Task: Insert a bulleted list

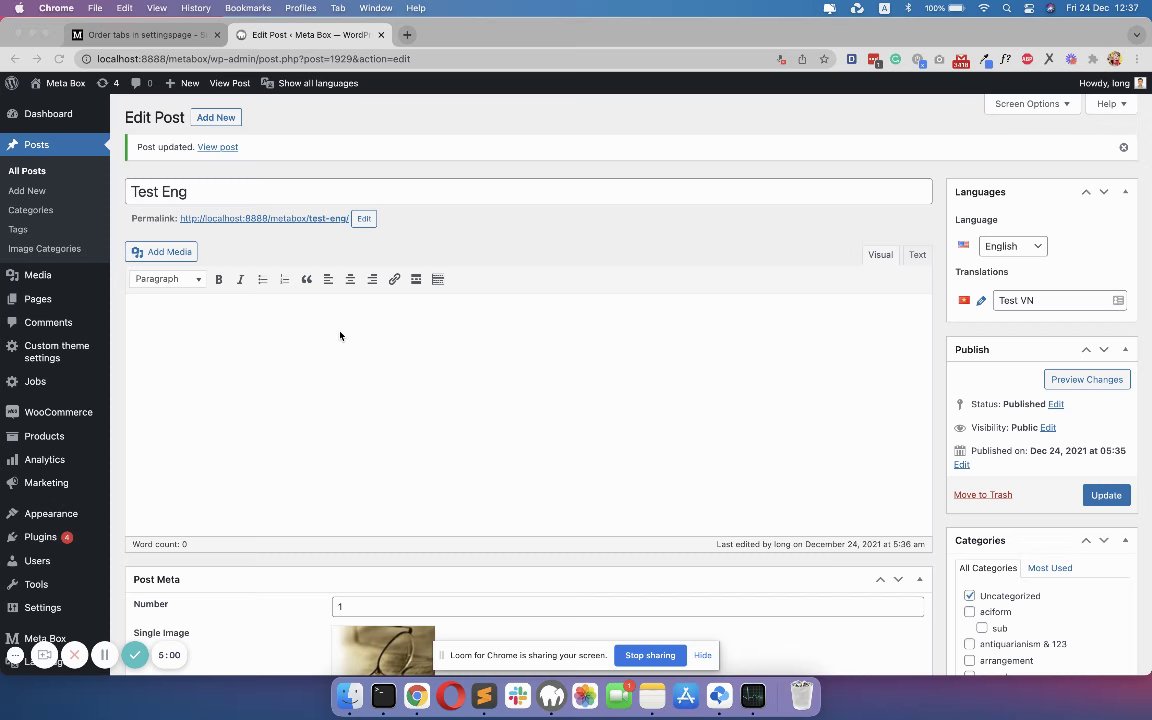Action: [x=262, y=279]
